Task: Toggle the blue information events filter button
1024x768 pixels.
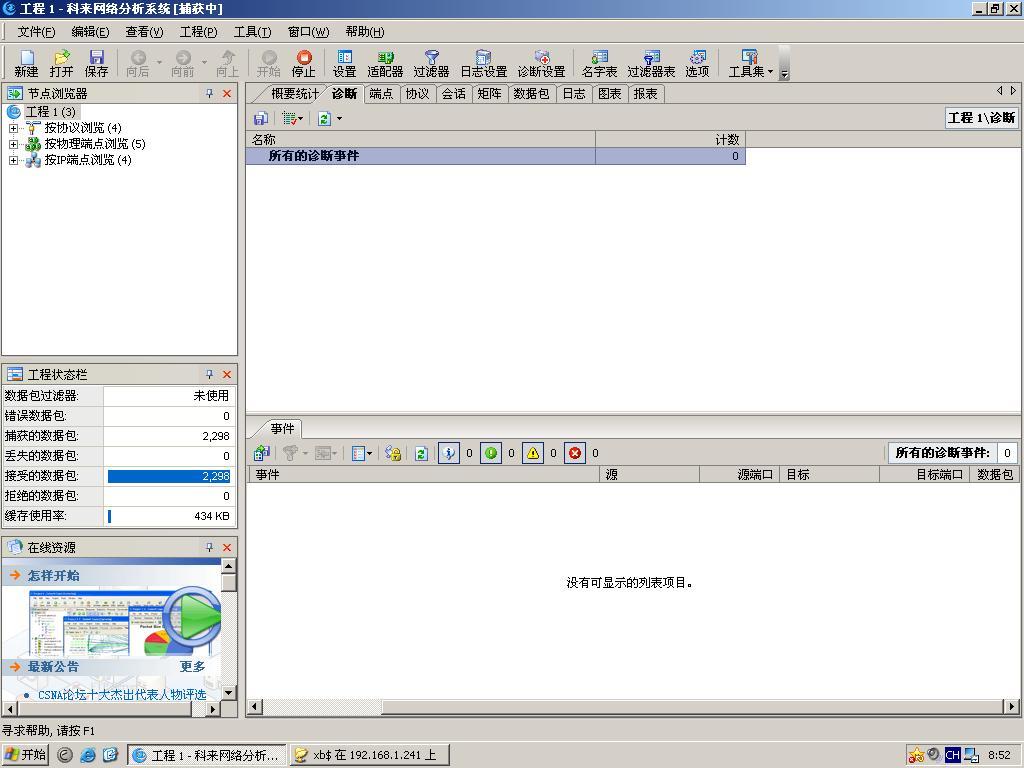Action: click(449, 453)
